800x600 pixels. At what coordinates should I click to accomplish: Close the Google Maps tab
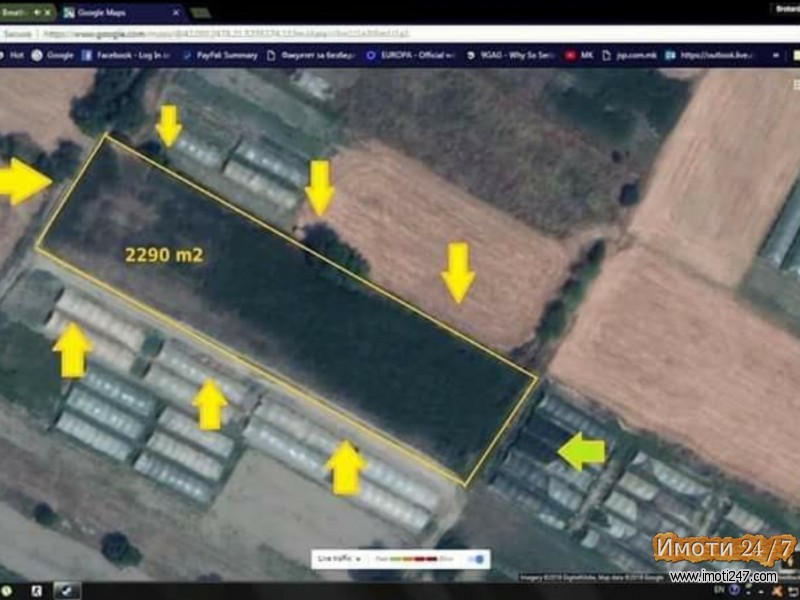(178, 13)
